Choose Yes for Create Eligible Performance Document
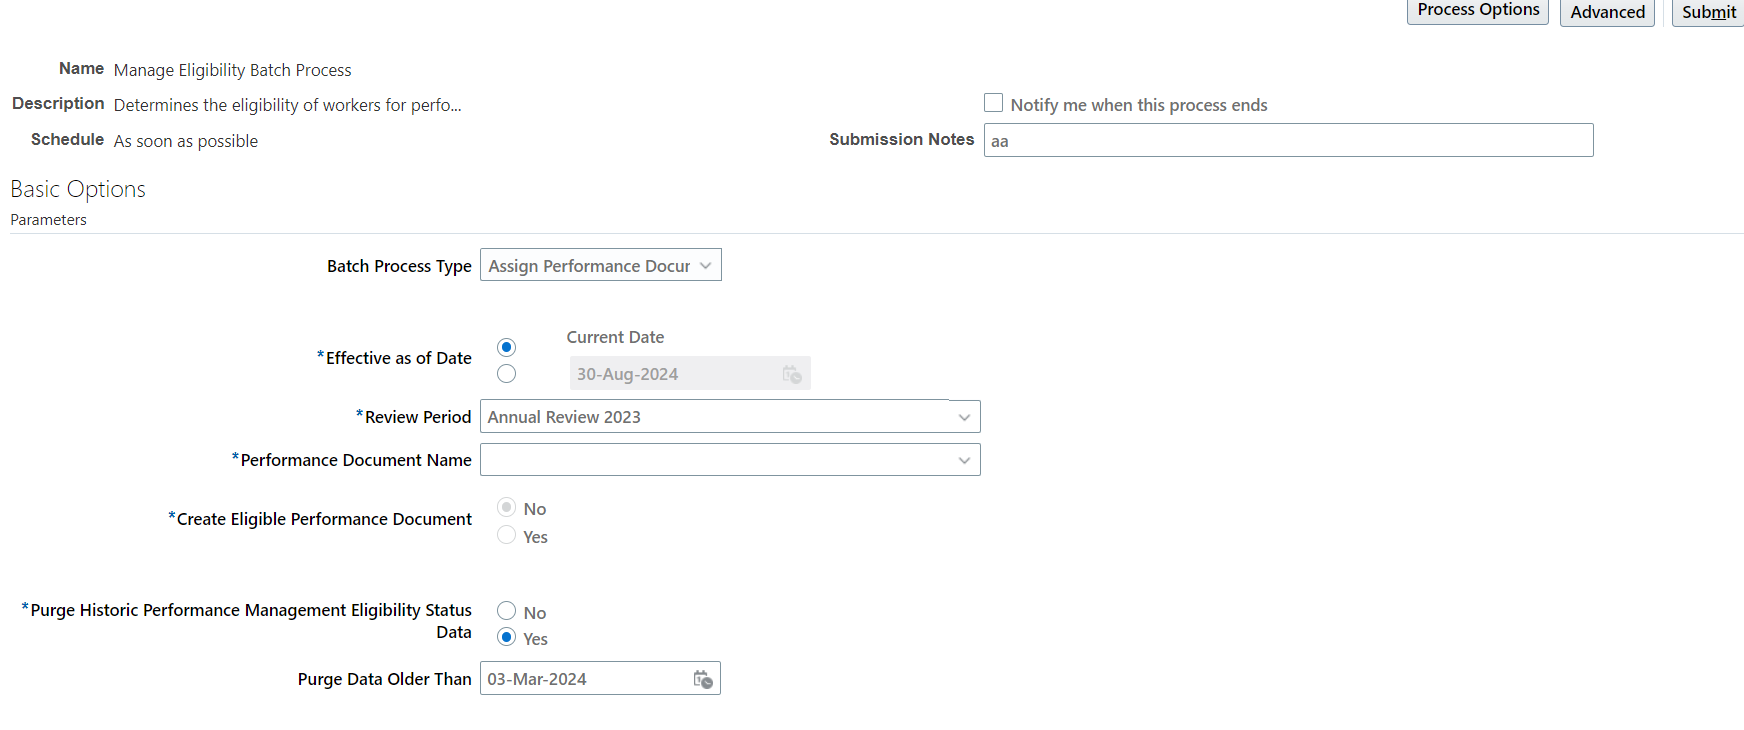1744x730 pixels. point(507,535)
